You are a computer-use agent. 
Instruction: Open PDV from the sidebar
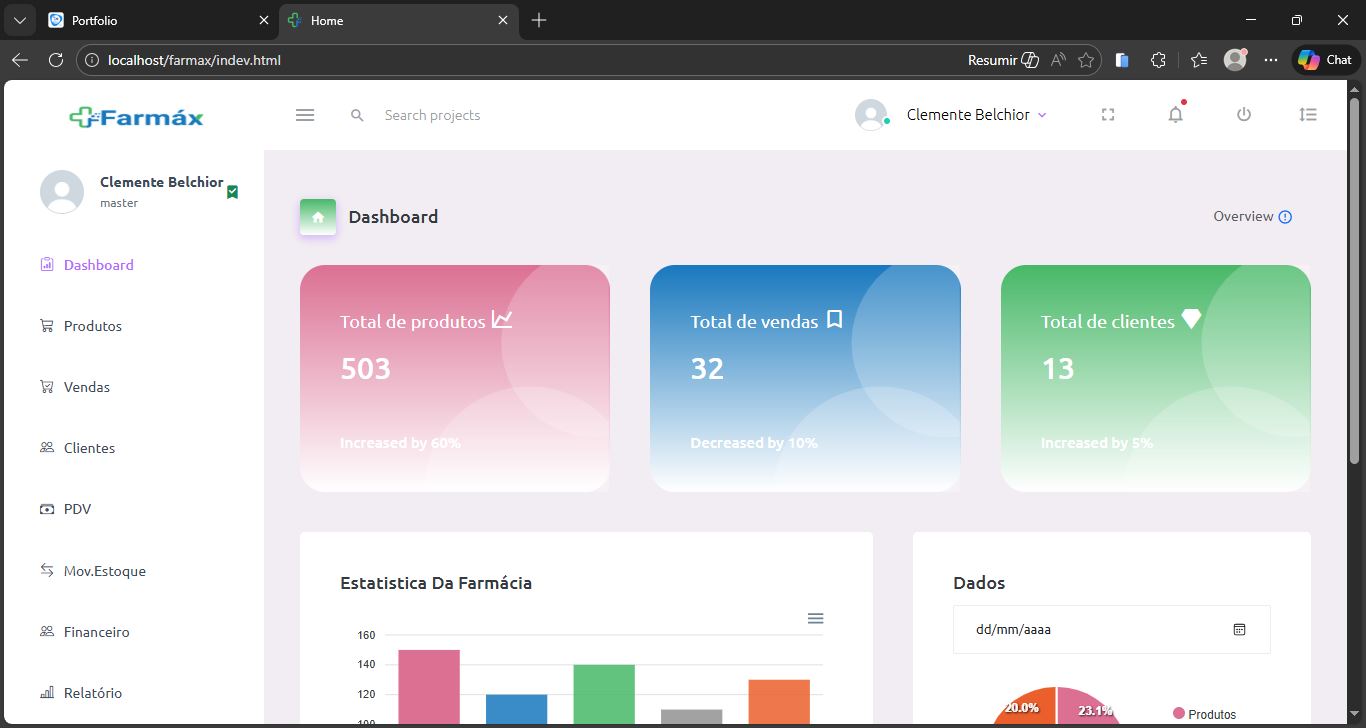tap(77, 509)
